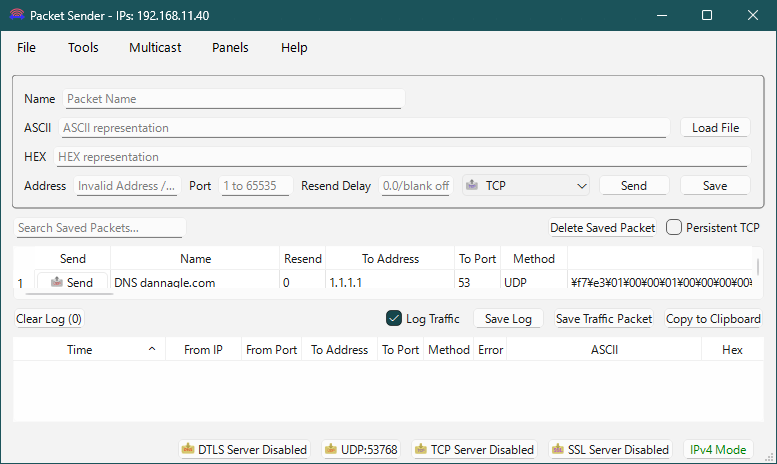Toggle the IPv4 Mode button

(716, 450)
